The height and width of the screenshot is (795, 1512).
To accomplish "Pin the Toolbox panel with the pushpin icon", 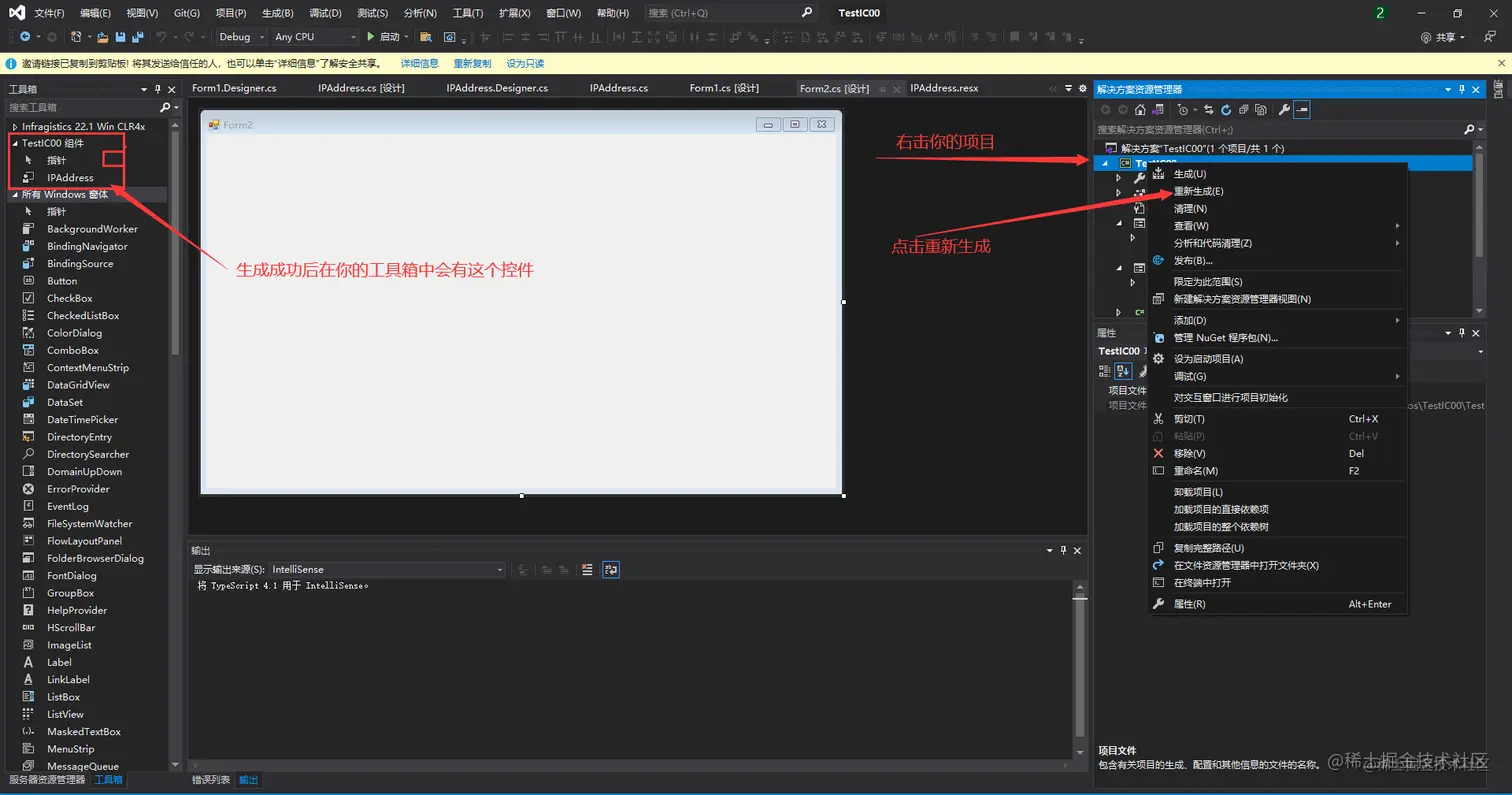I will click(158, 89).
